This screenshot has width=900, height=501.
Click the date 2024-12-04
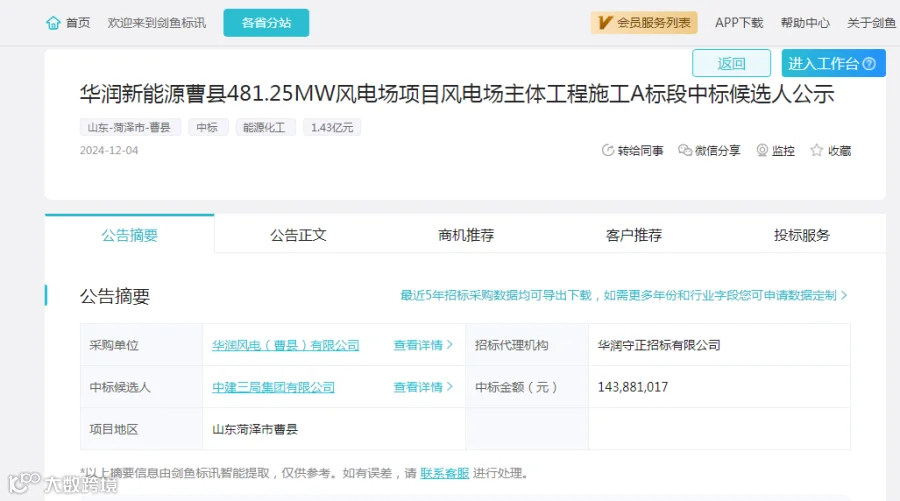coord(109,150)
